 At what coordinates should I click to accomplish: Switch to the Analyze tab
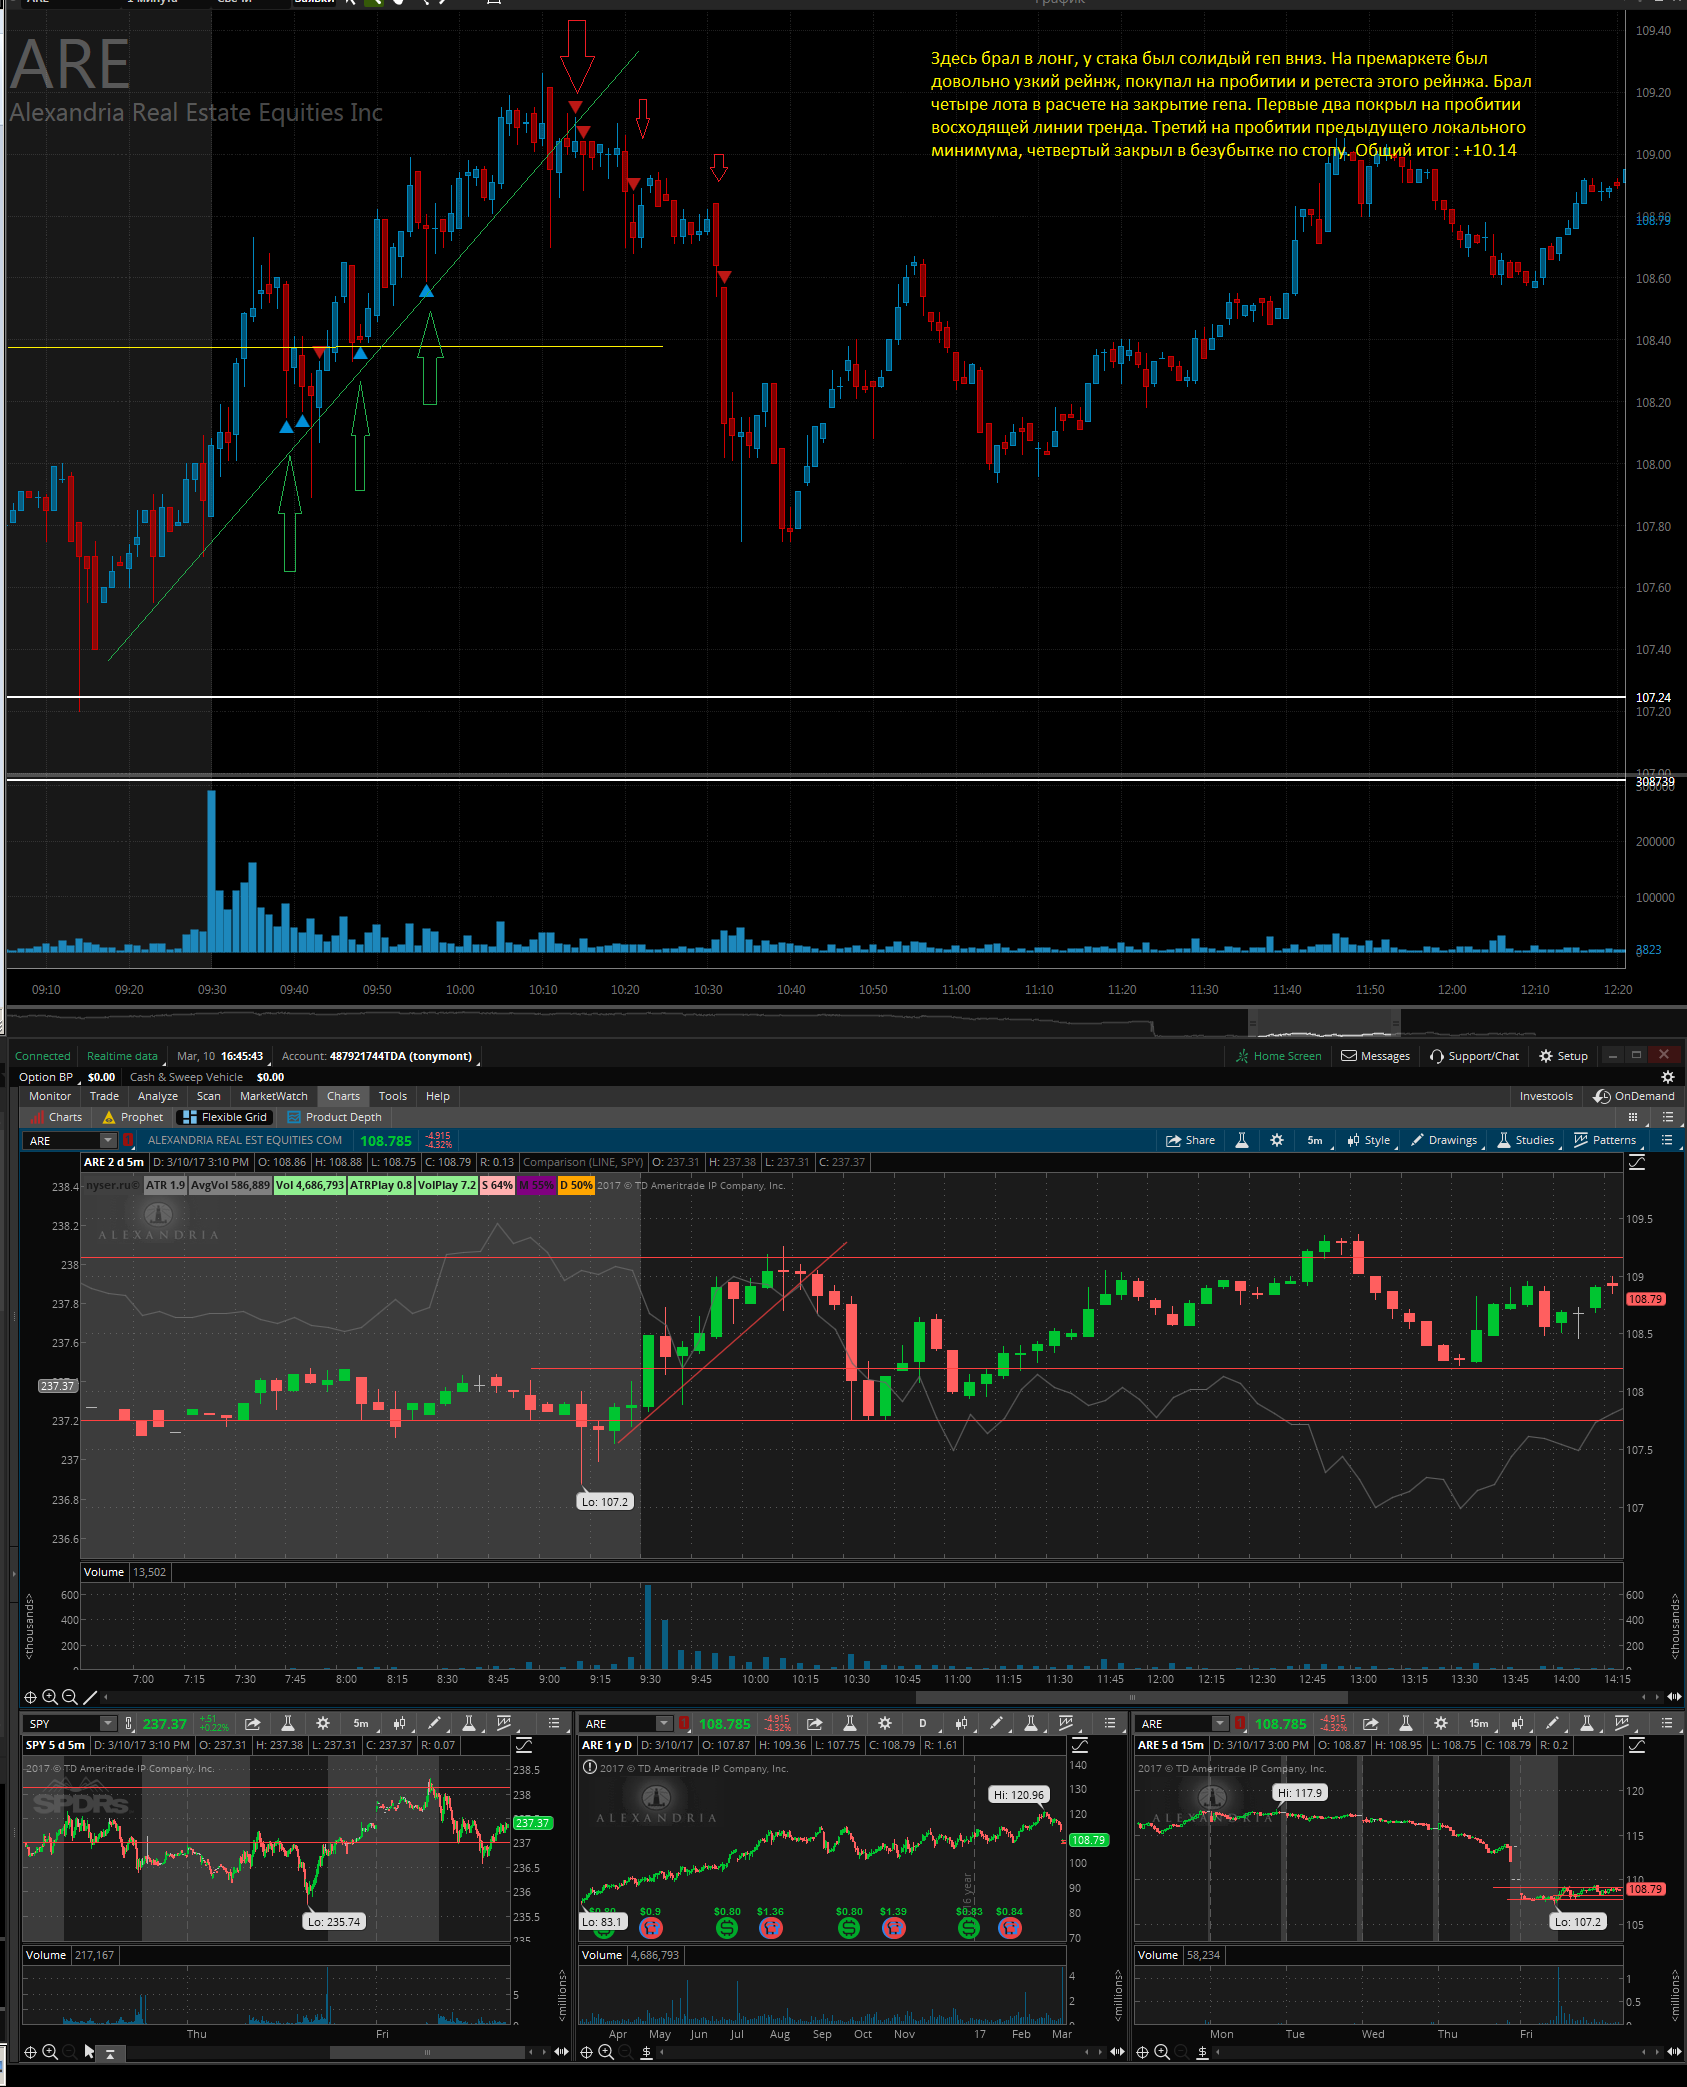158,1096
